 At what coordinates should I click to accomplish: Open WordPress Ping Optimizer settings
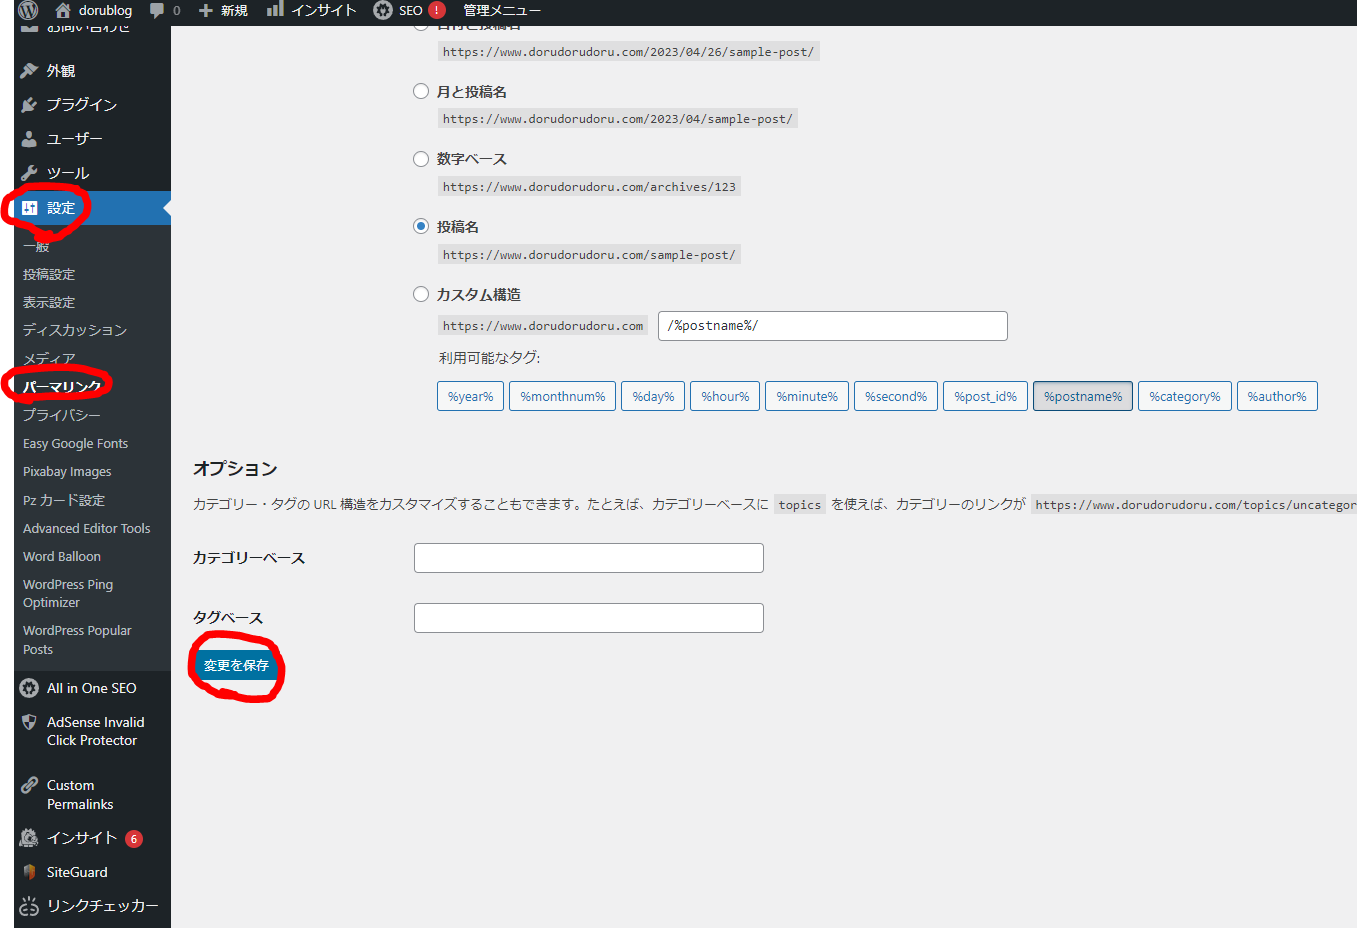[68, 593]
